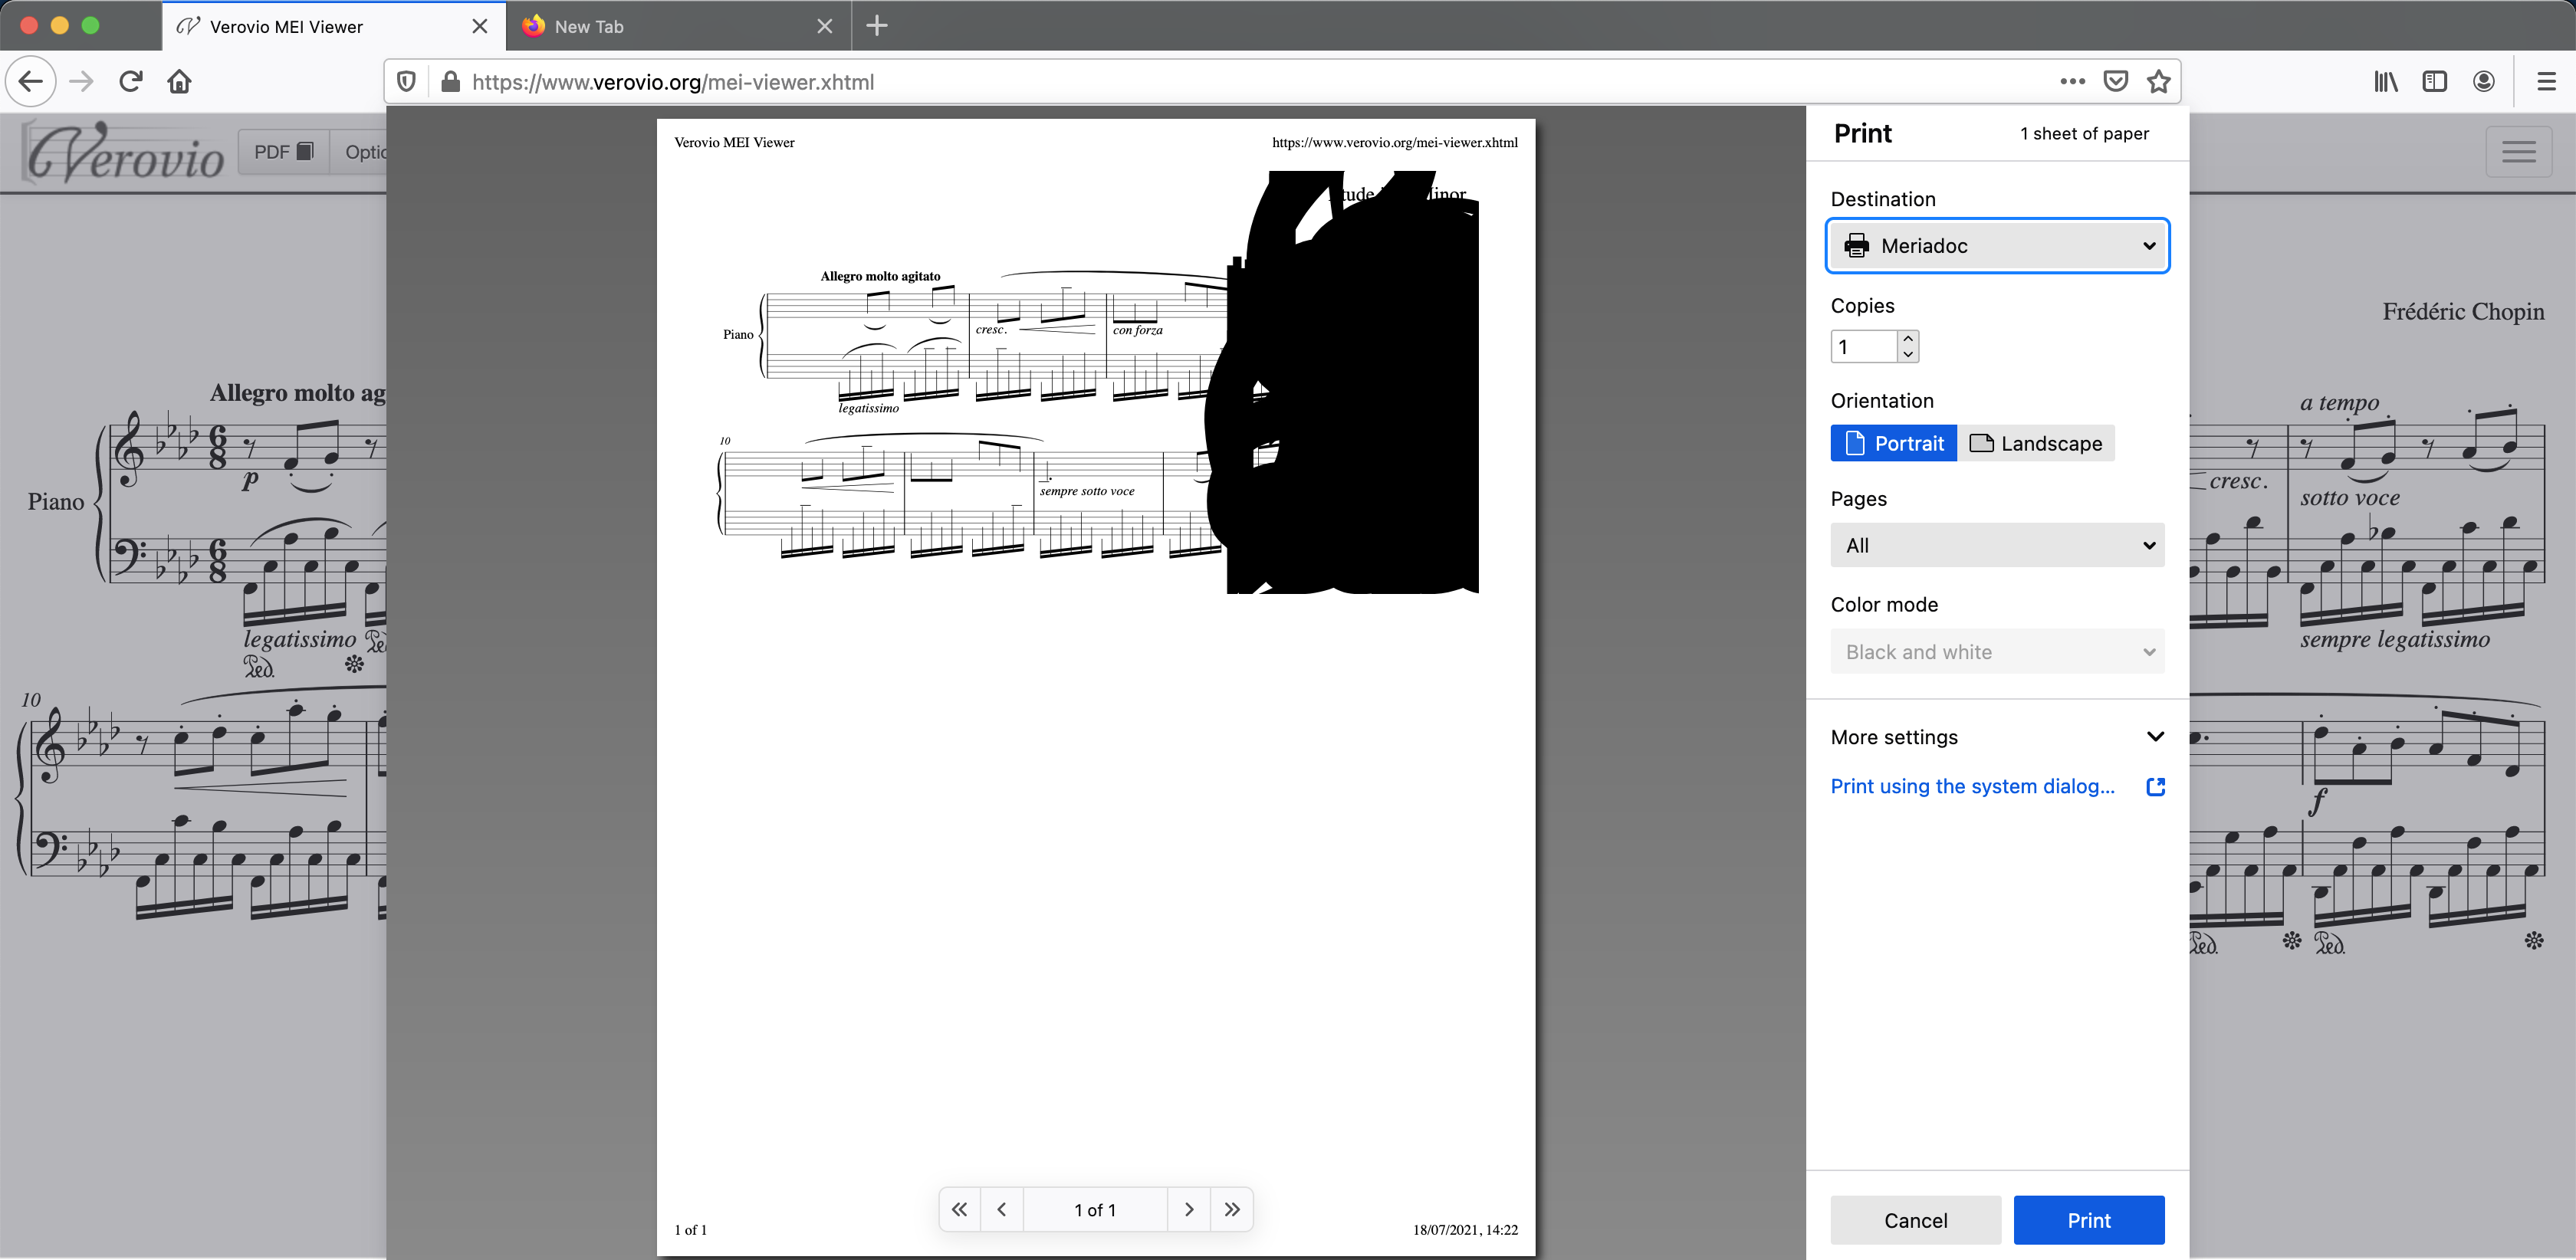Edit the number of copies field
Screen dimensions: 2576x1260
1867,346
